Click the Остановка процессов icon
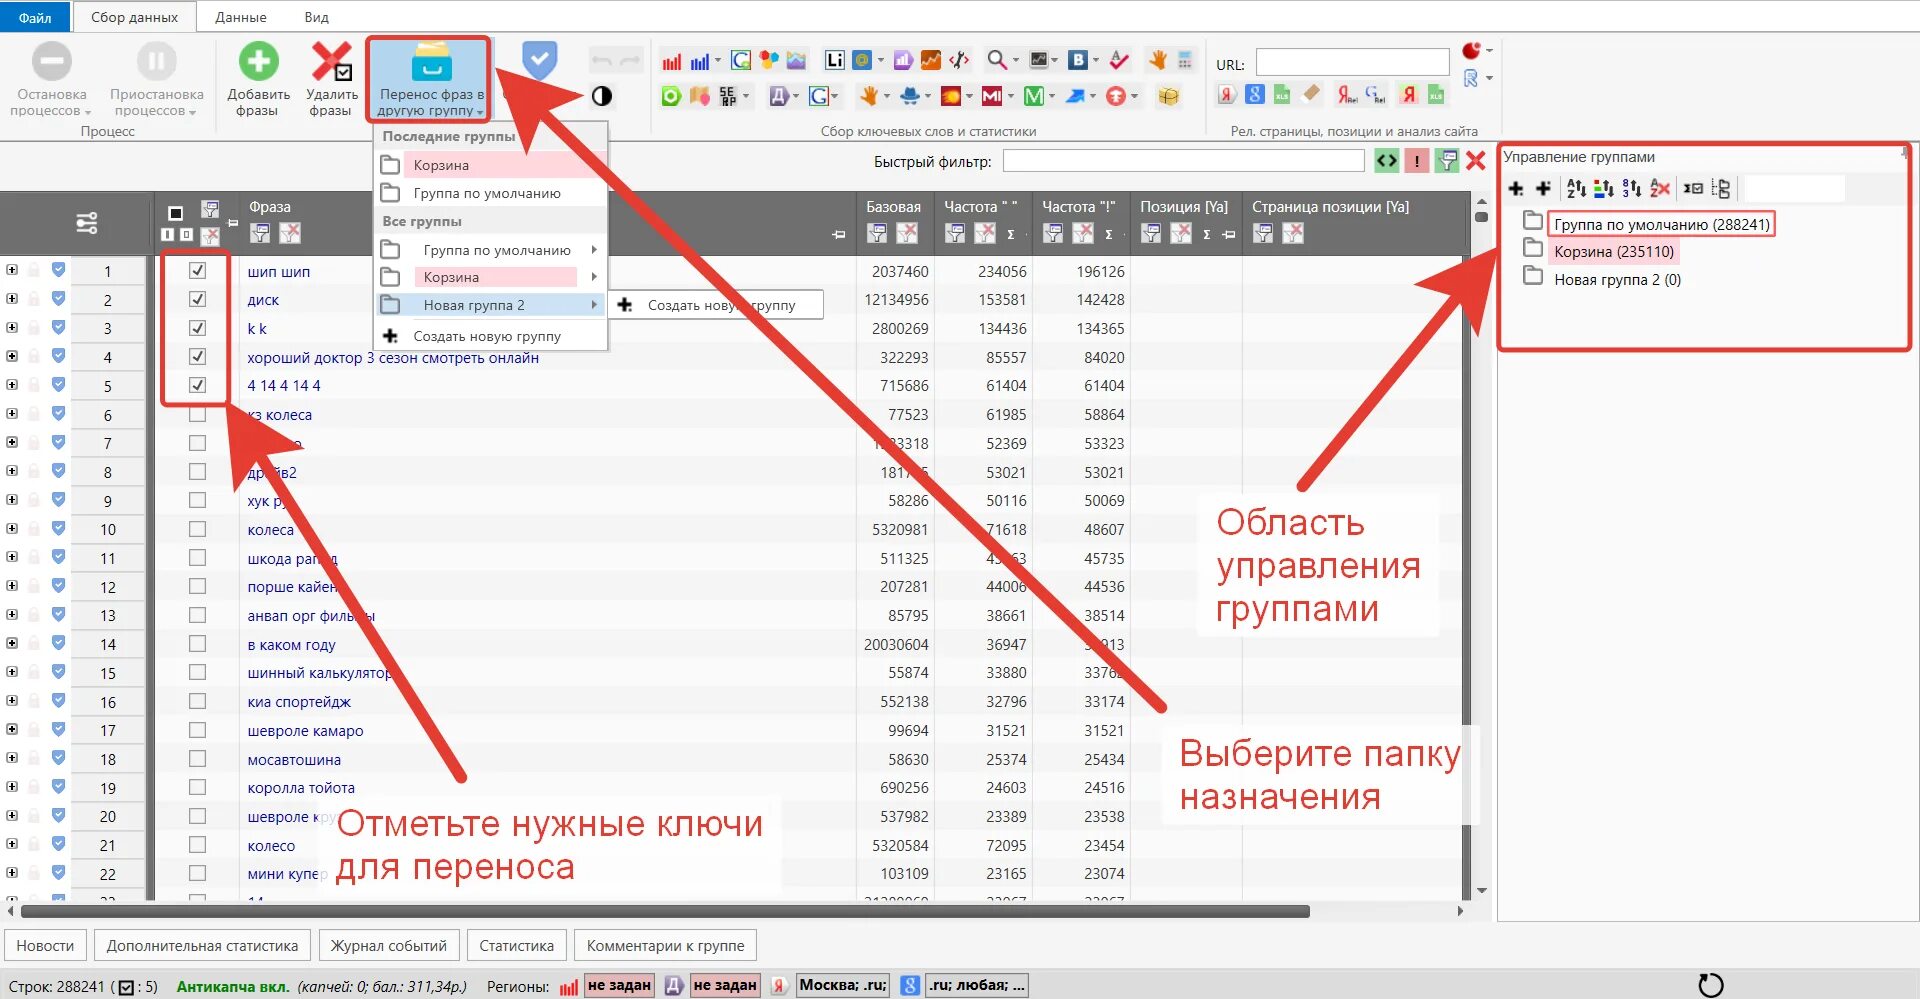Screen dimensions: 1920x999 [52, 62]
